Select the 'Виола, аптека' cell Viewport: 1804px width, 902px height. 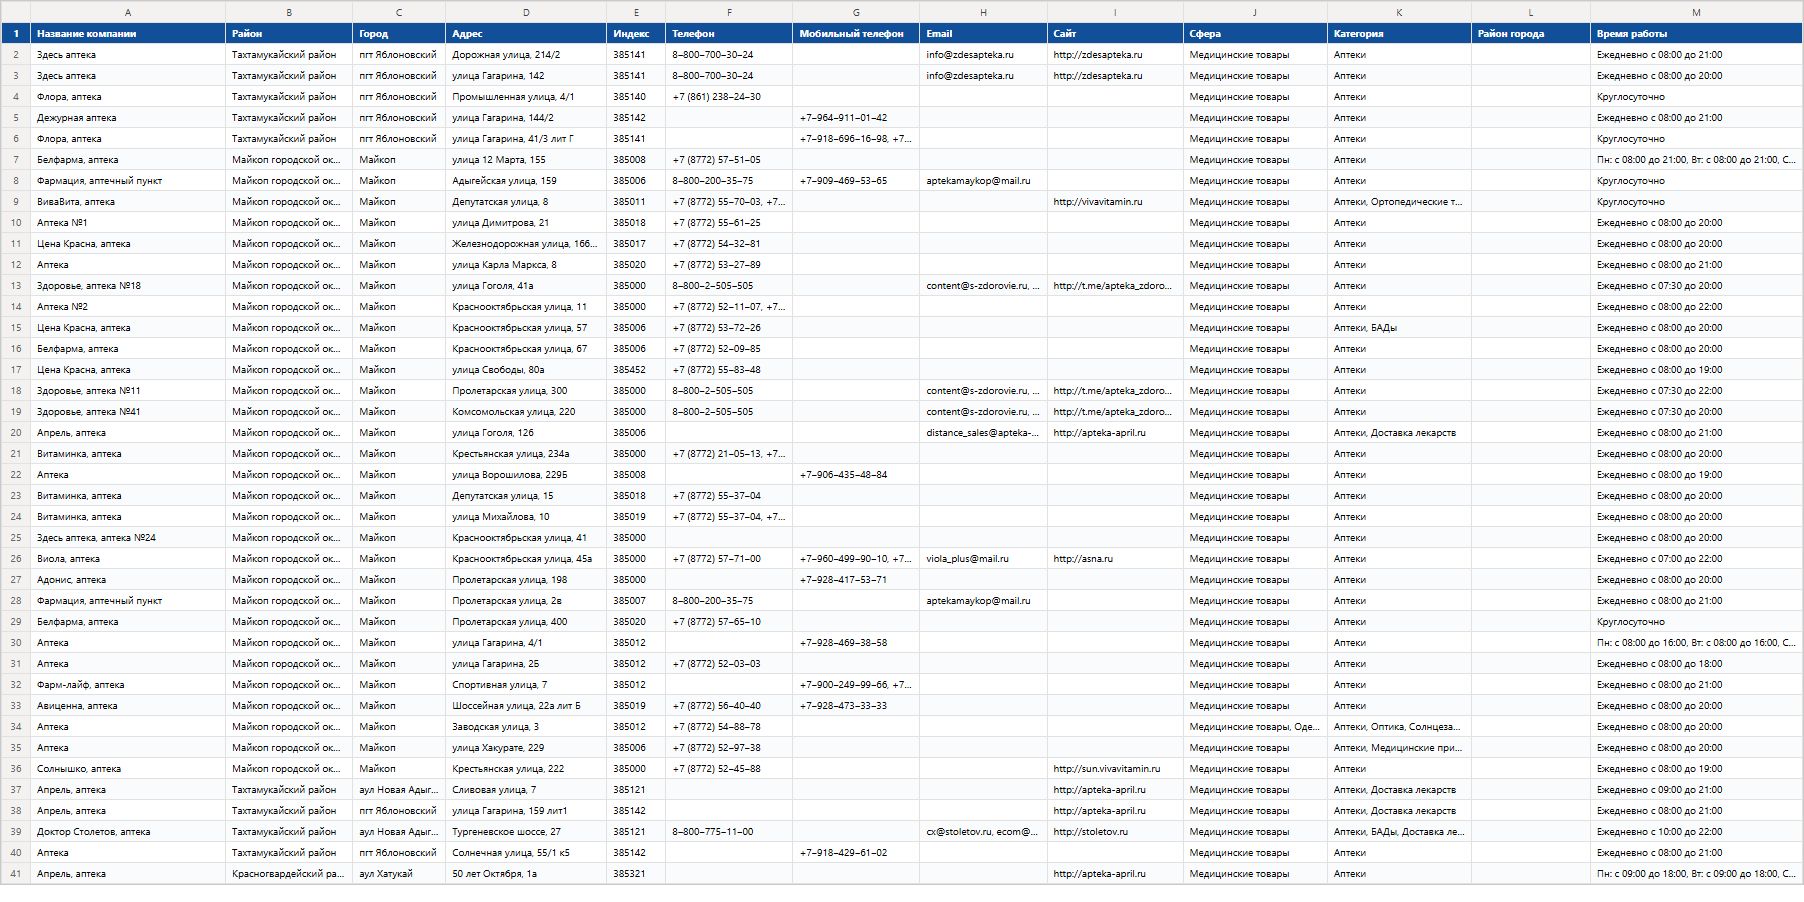(x=128, y=558)
